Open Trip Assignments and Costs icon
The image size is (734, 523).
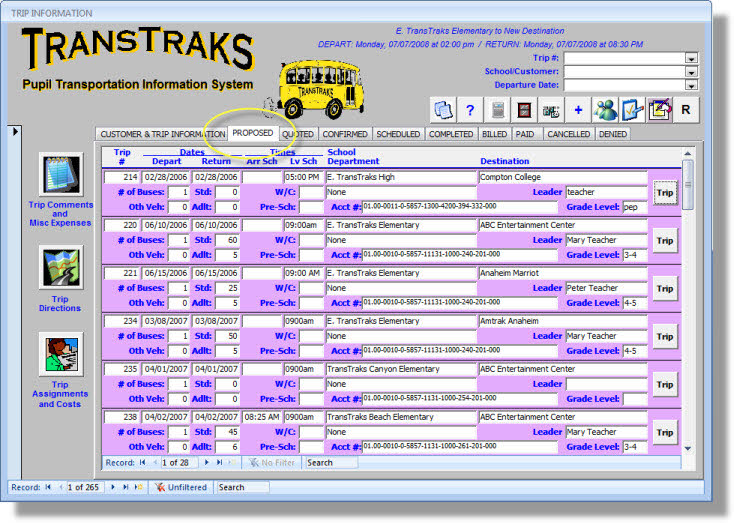click(60, 355)
